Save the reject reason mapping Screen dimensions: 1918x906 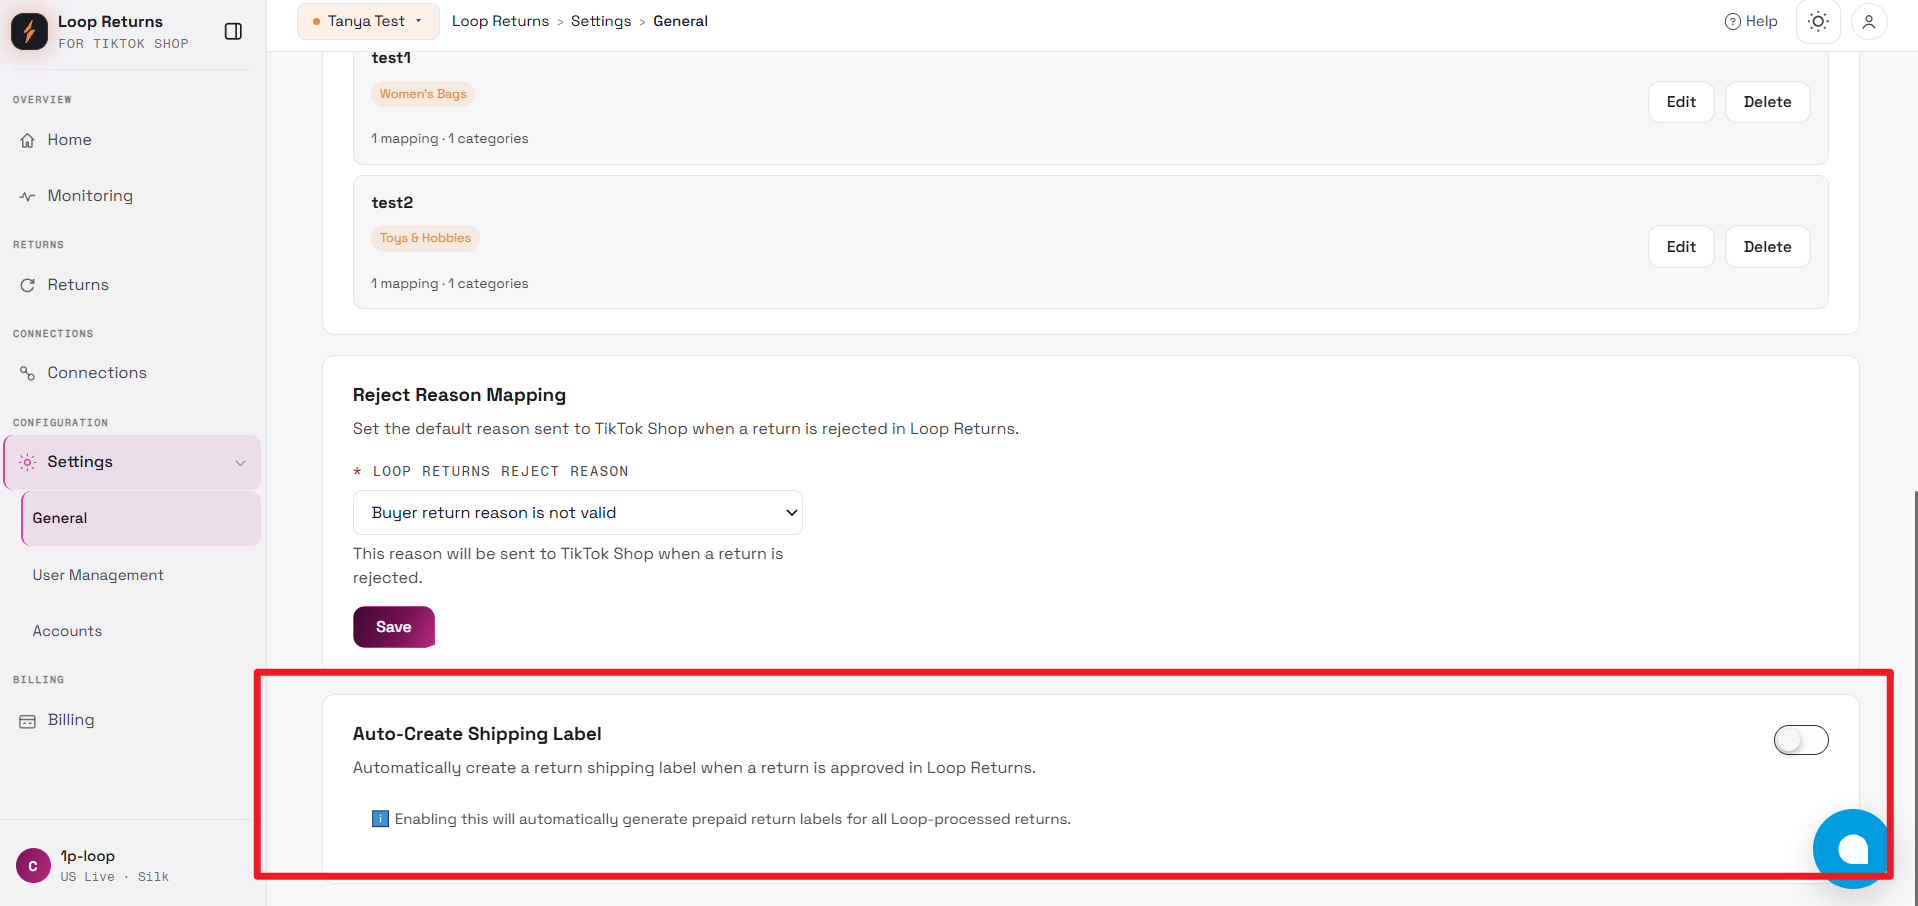click(394, 627)
